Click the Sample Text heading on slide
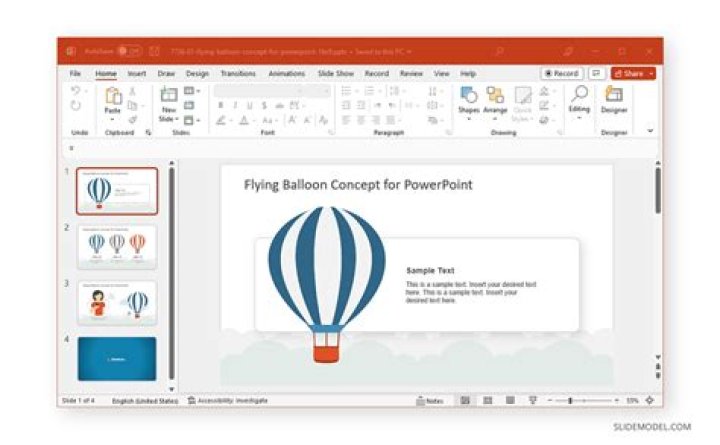720x445 pixels. pyautogui.click(x=430, y=270)
